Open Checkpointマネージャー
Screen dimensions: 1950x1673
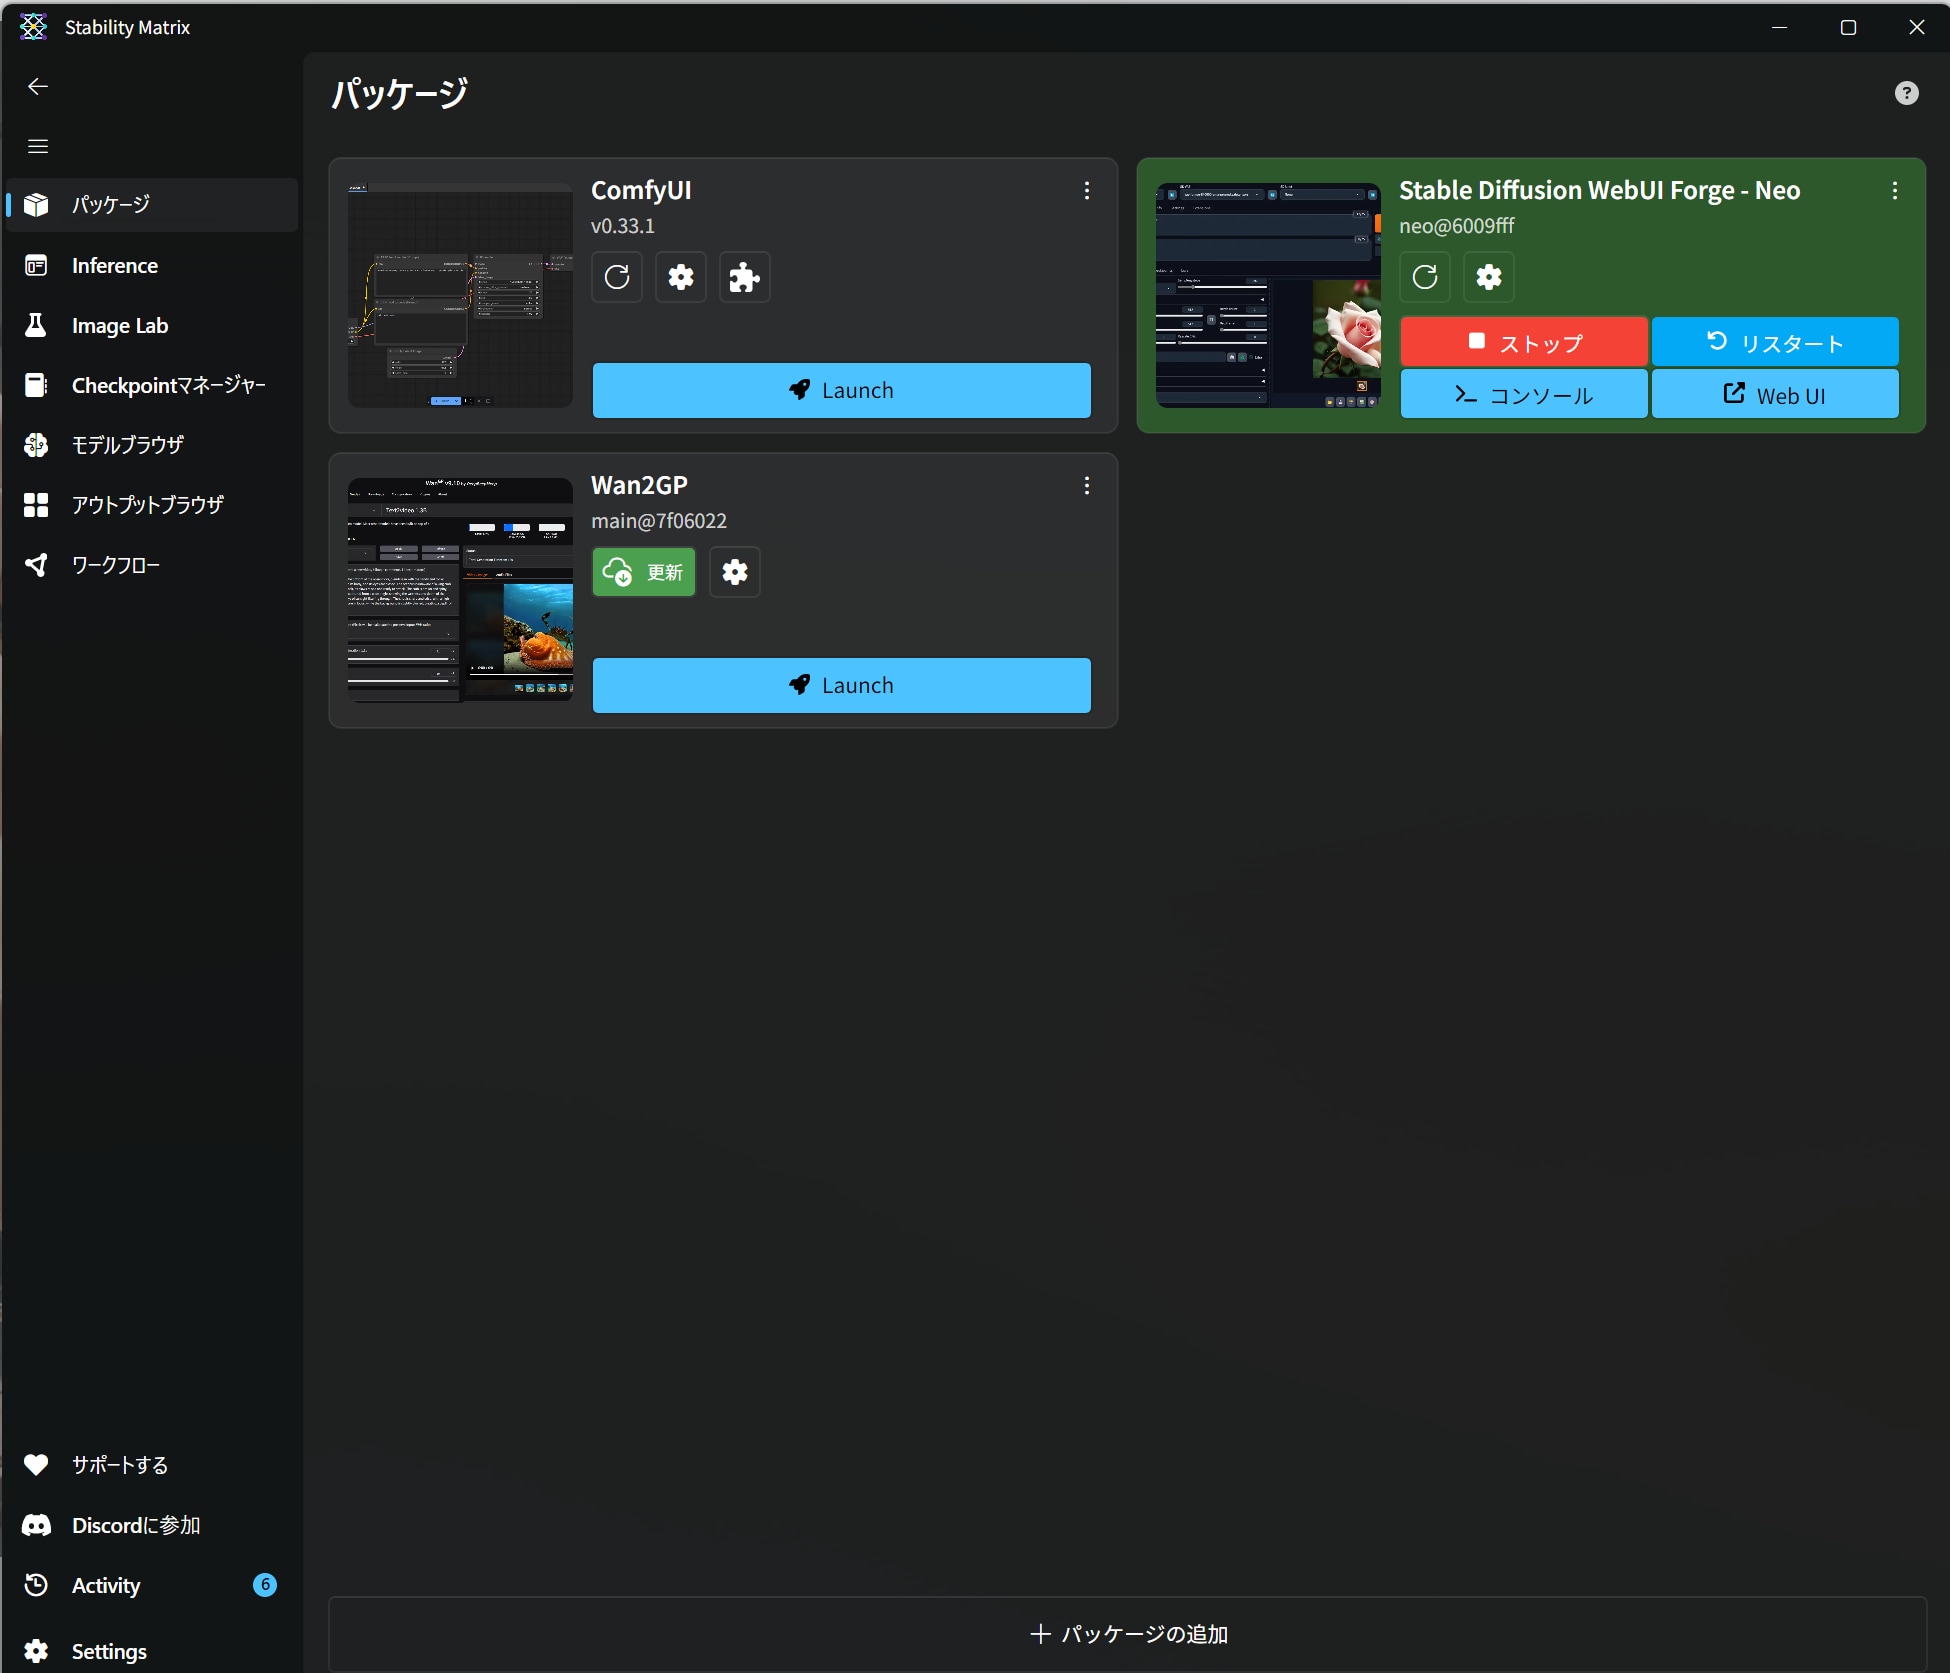tap(152, 385)
